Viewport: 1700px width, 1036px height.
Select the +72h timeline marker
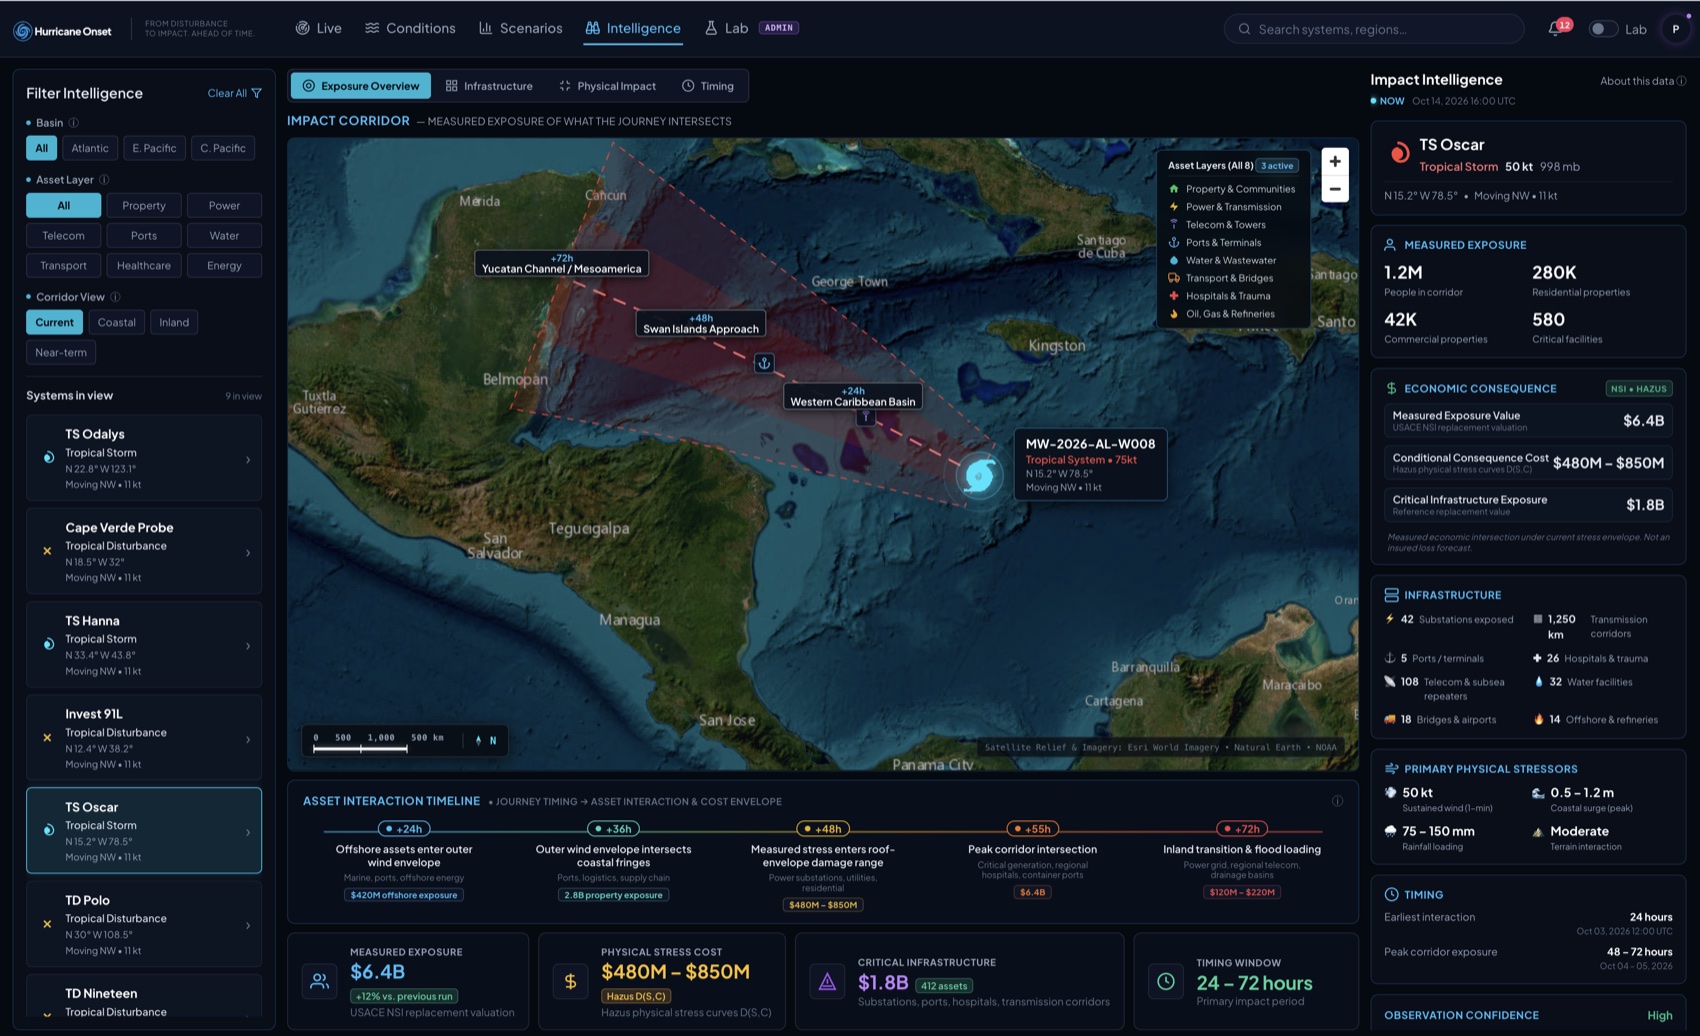[x=1242, y=829]
